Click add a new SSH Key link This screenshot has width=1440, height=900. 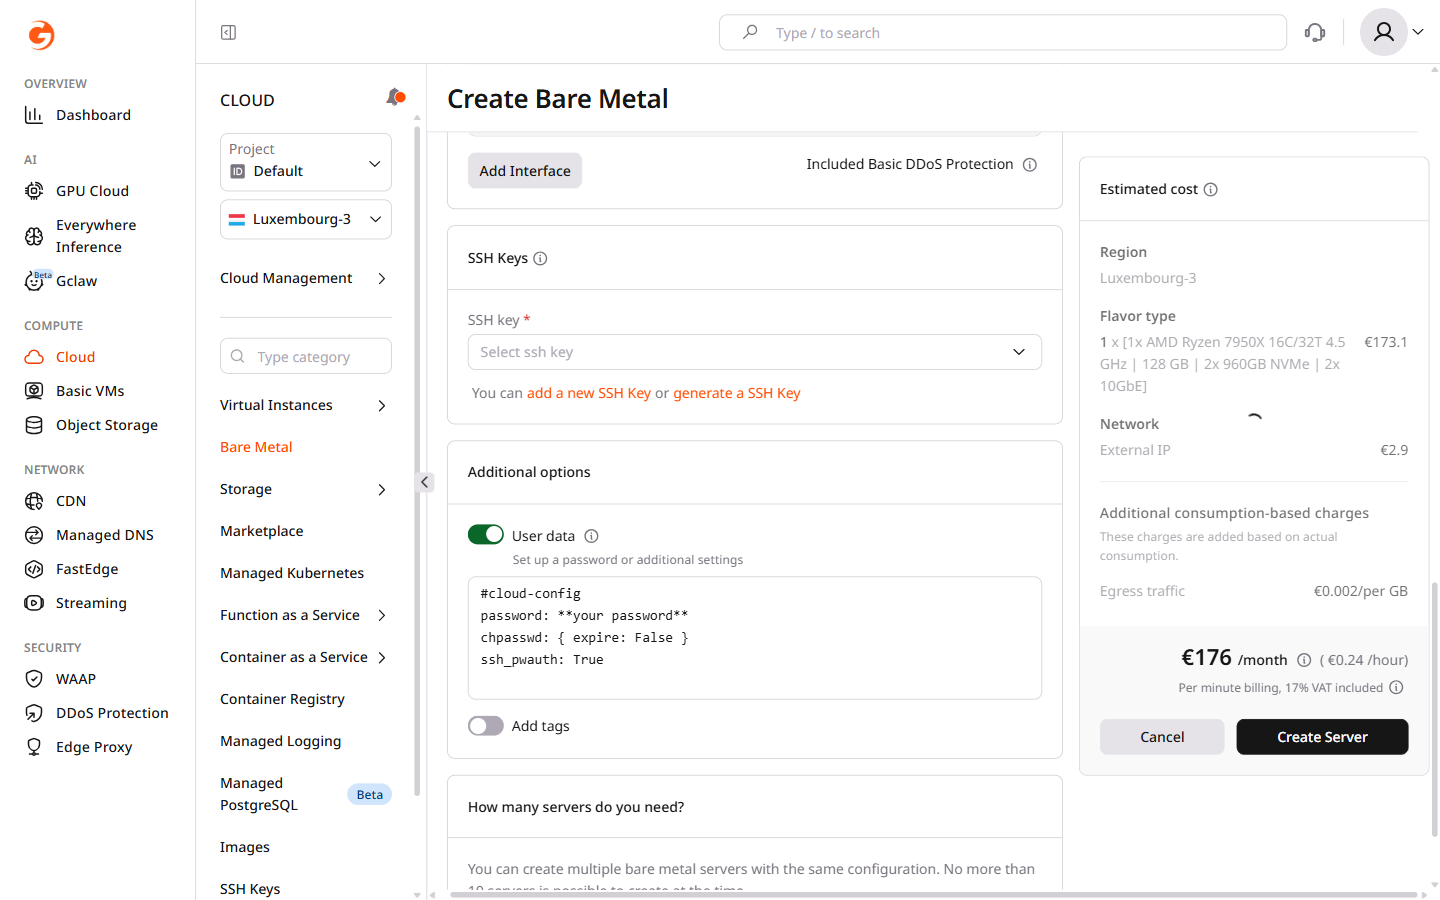pyautogui.click(x=589, y=393)
